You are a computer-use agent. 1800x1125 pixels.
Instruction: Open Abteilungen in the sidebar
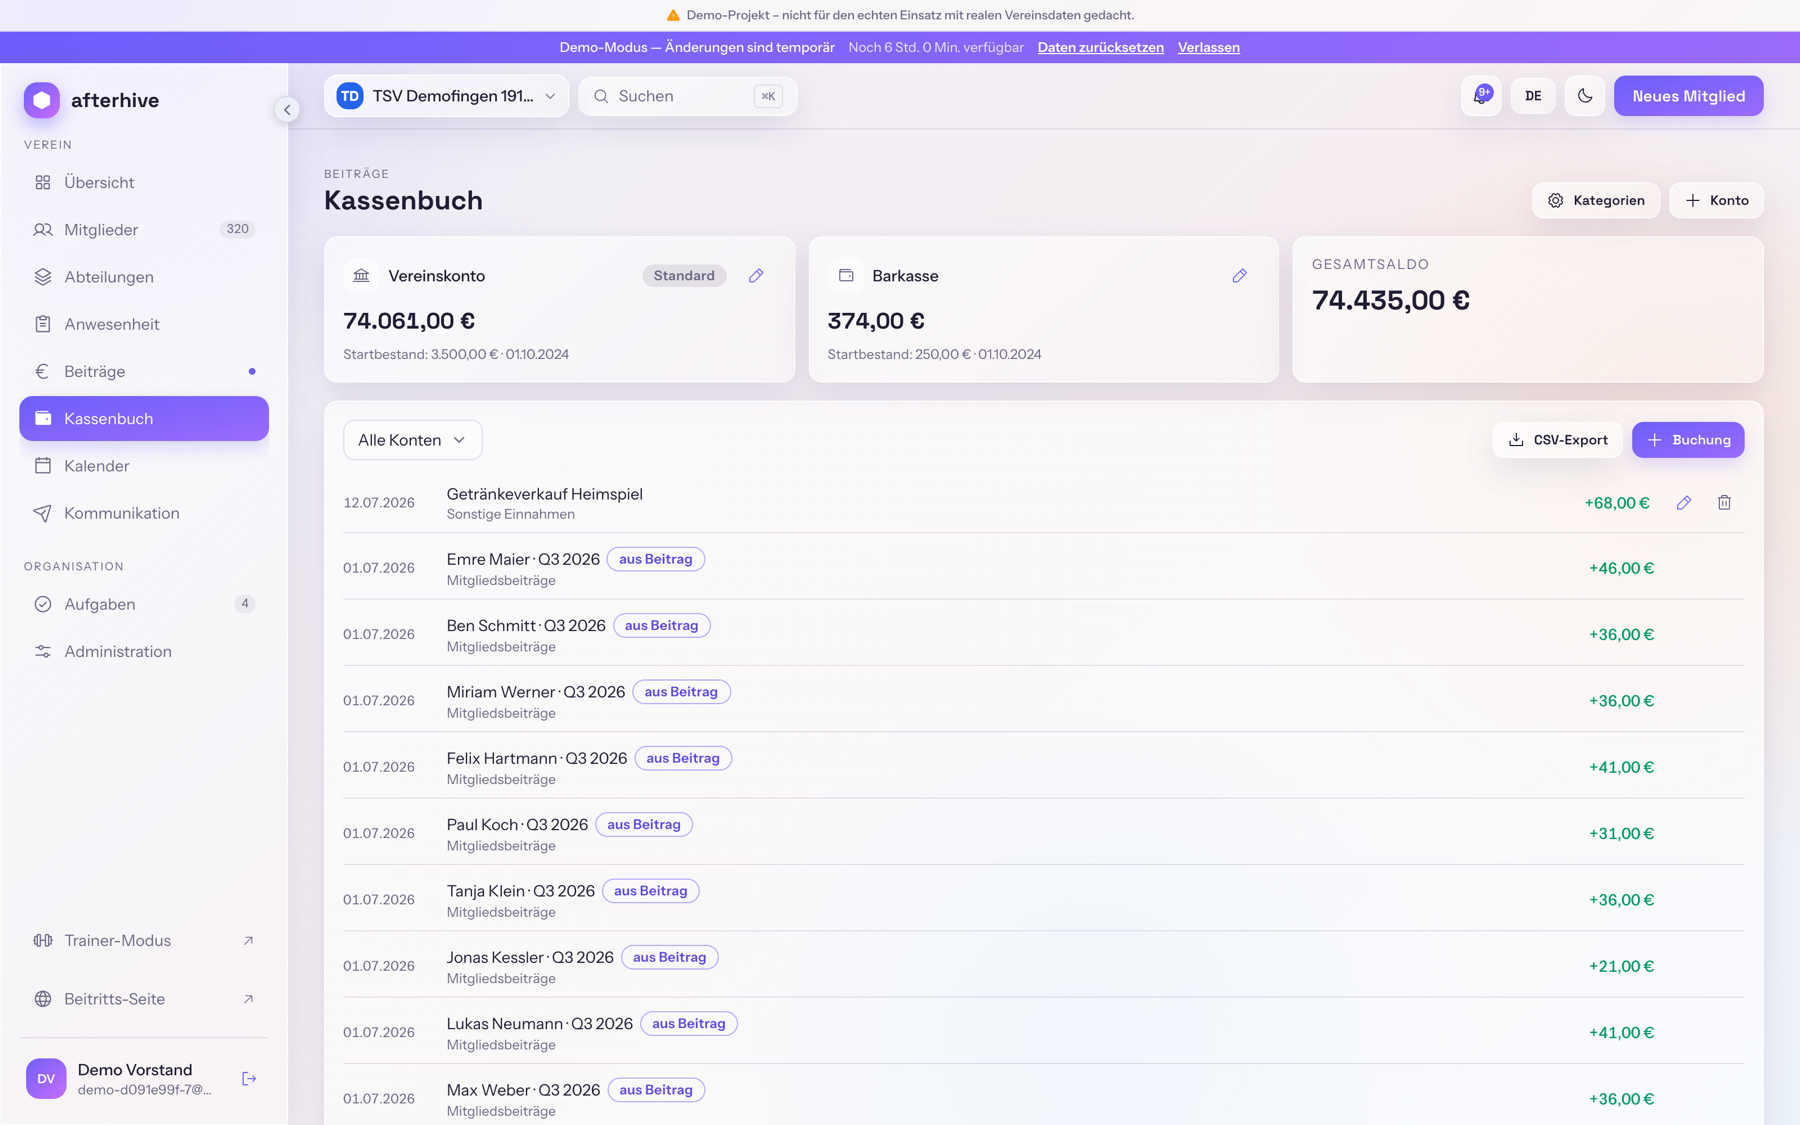point(144,277)
